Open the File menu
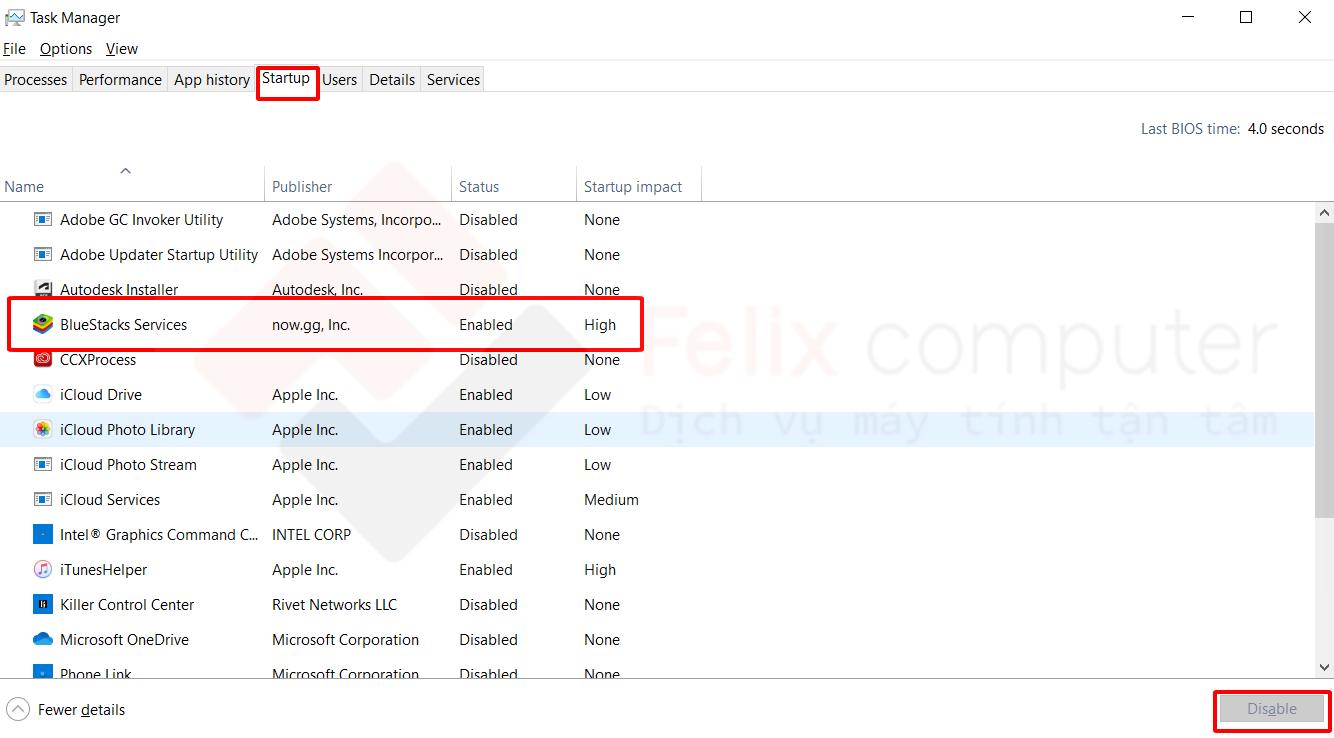This screenshot has height=738, width=1334. (x=14, y=49)
